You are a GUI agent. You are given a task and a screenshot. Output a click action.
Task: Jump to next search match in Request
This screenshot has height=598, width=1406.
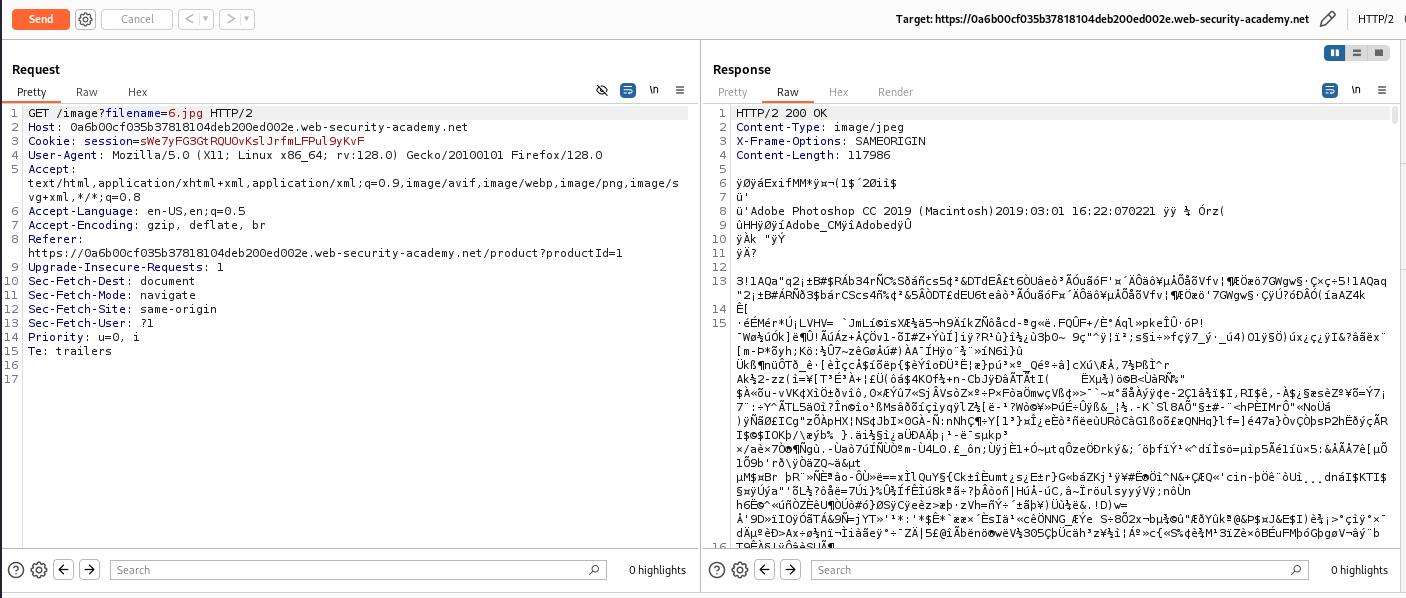click(89, 570)
